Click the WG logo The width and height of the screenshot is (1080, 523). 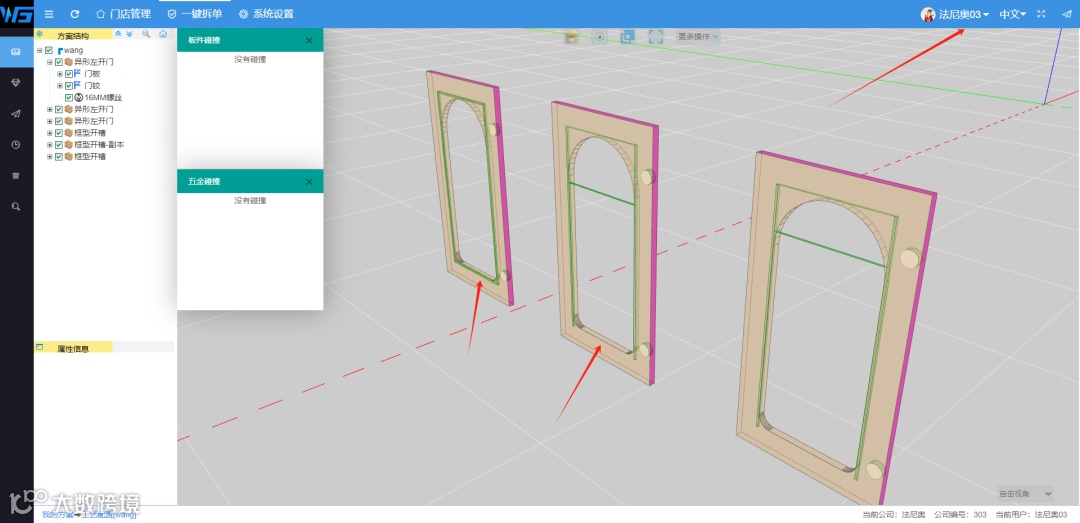point(17,14)
